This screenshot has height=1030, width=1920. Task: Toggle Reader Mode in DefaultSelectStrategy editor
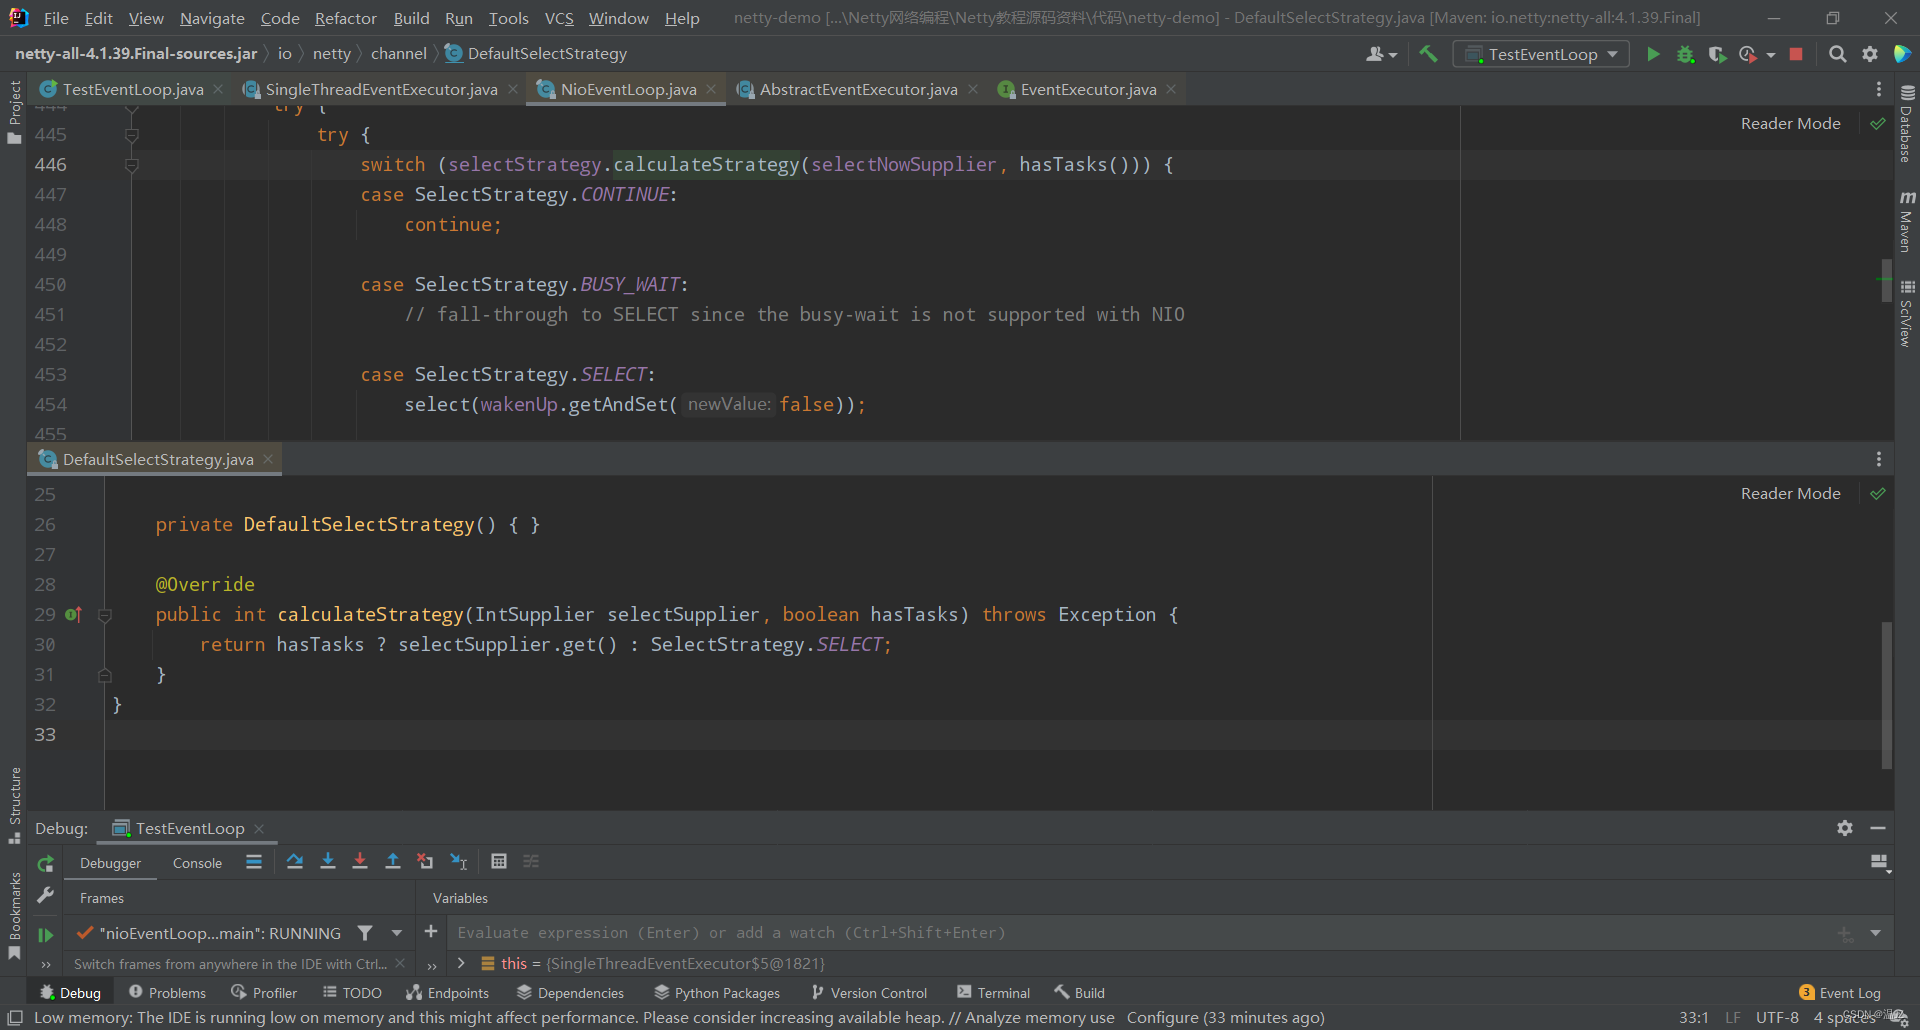click(x=1790, y=493)
